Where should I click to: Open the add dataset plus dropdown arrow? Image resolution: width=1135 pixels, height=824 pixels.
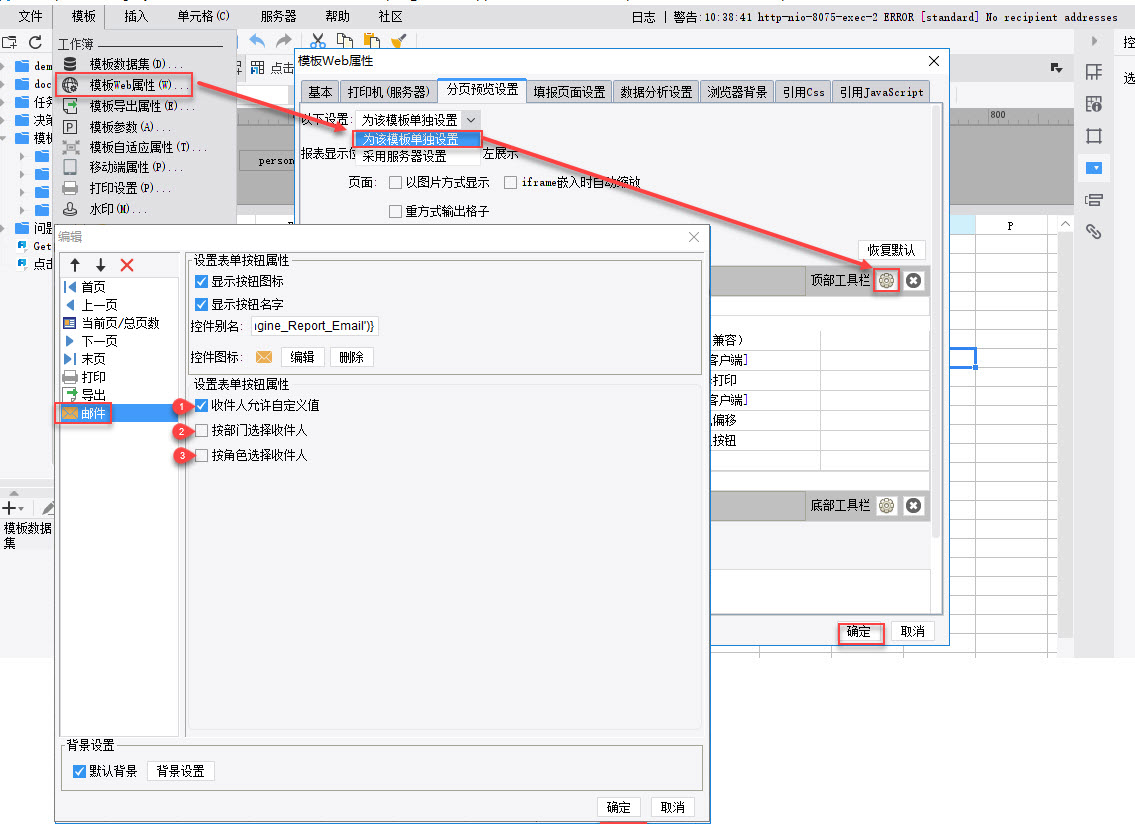21,508
